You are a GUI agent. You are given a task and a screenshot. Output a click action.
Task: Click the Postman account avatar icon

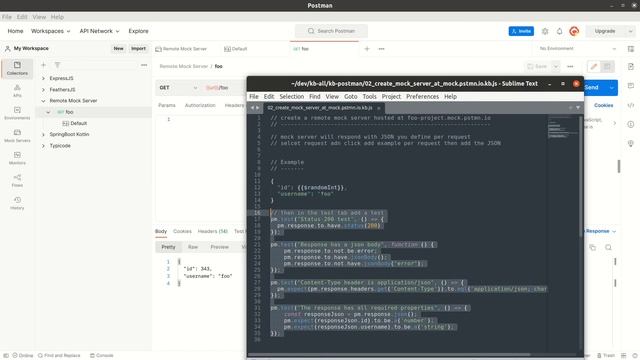(574, 31)
